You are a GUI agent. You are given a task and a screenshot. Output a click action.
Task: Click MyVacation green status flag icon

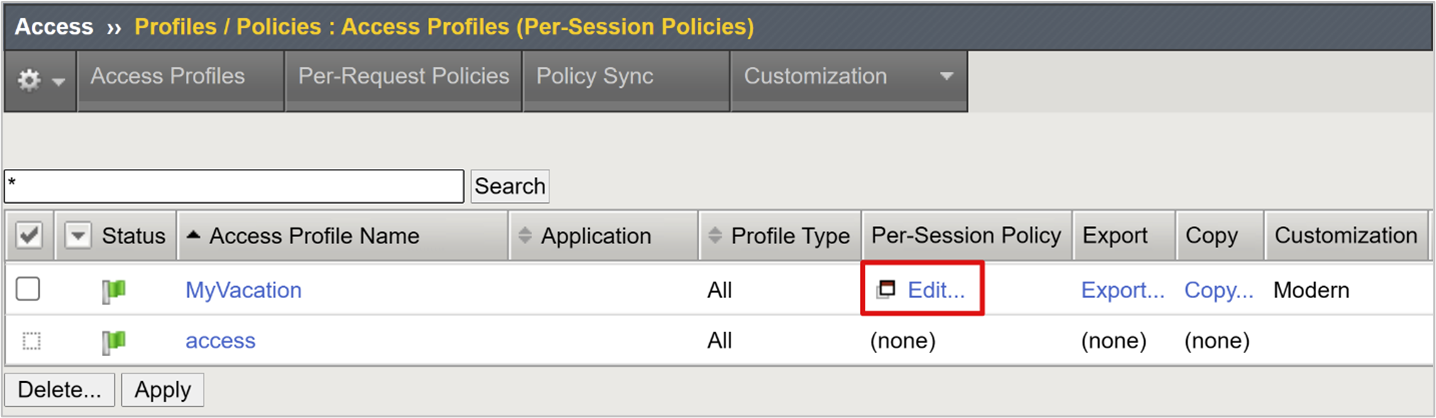pos(115,291)
